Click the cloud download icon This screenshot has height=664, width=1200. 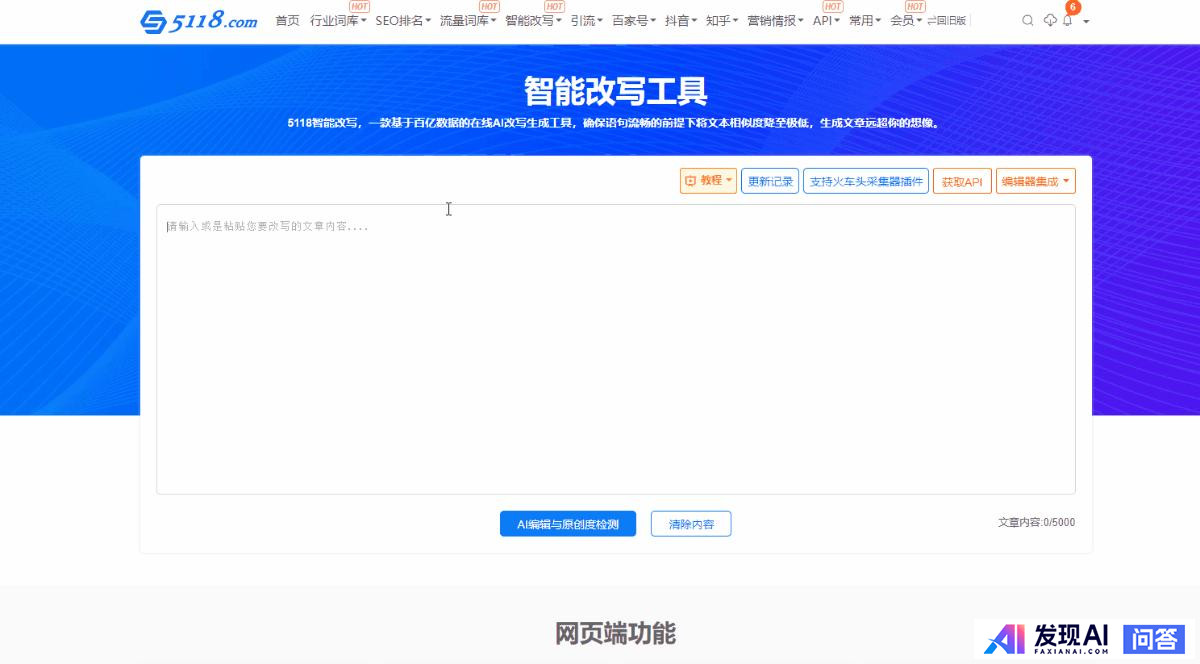pyautogui.click(x=1049, y=21)
